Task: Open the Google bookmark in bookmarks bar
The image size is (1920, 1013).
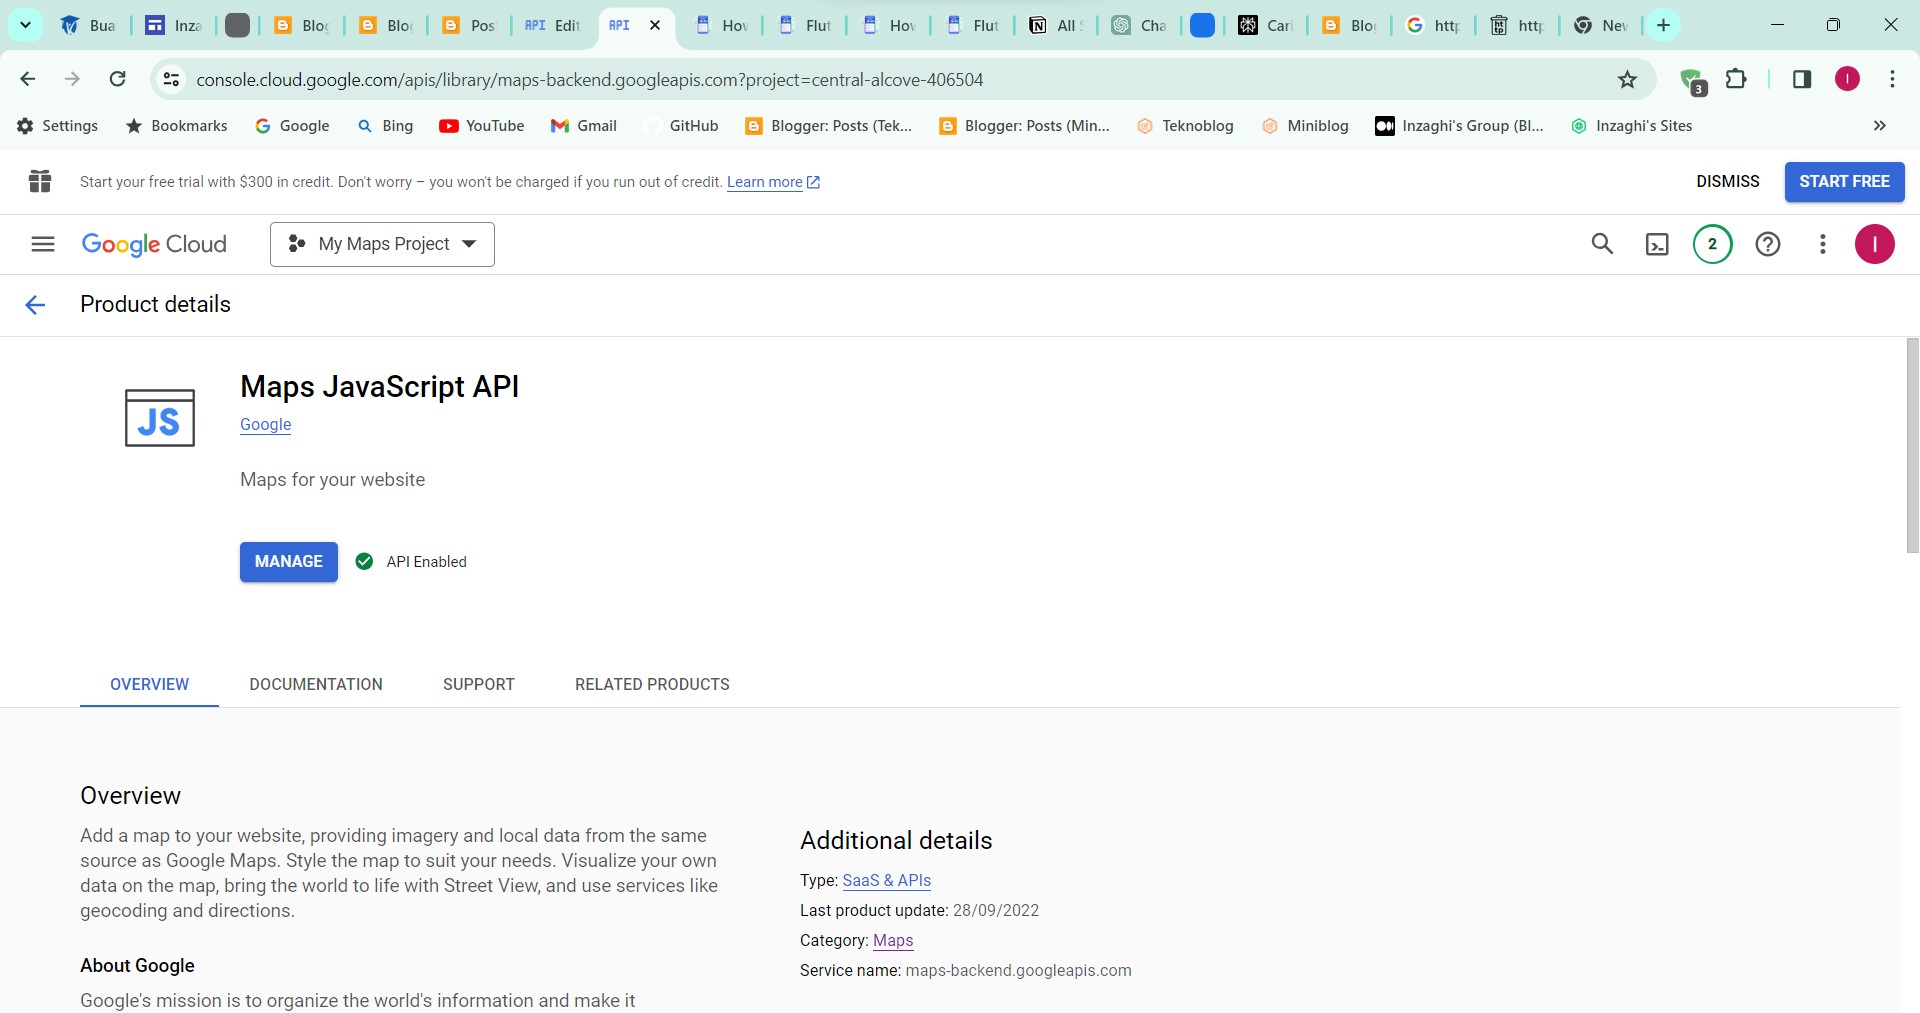Action: point(292,126)
